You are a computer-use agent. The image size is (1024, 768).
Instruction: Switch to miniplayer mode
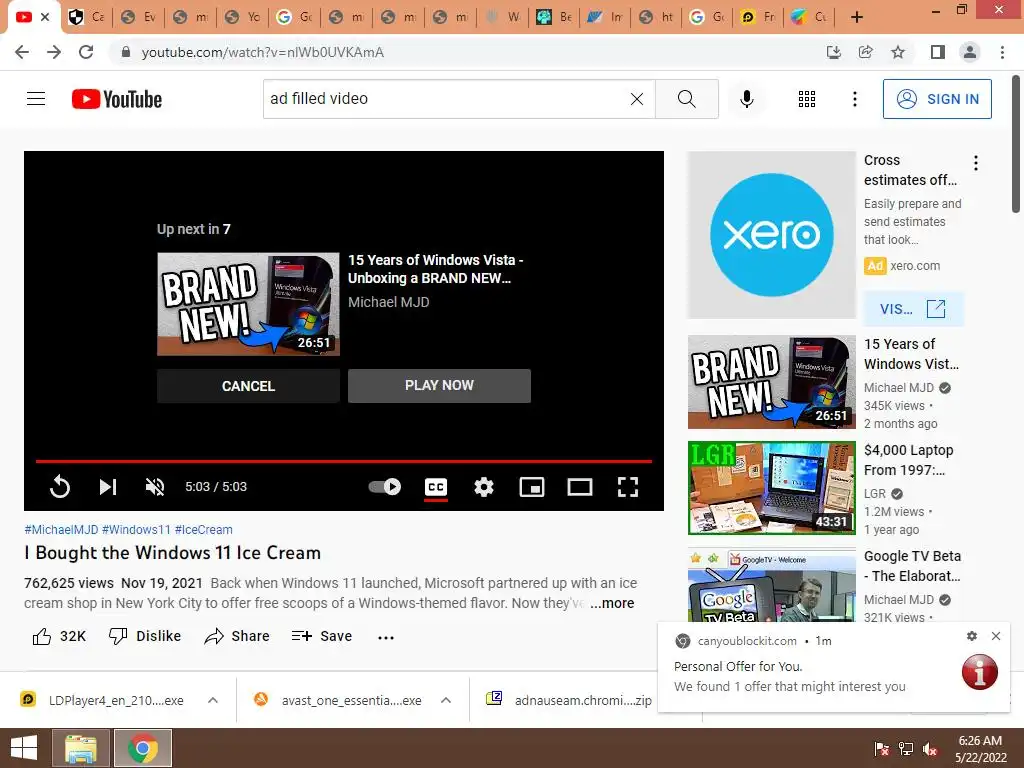(532, 487)
